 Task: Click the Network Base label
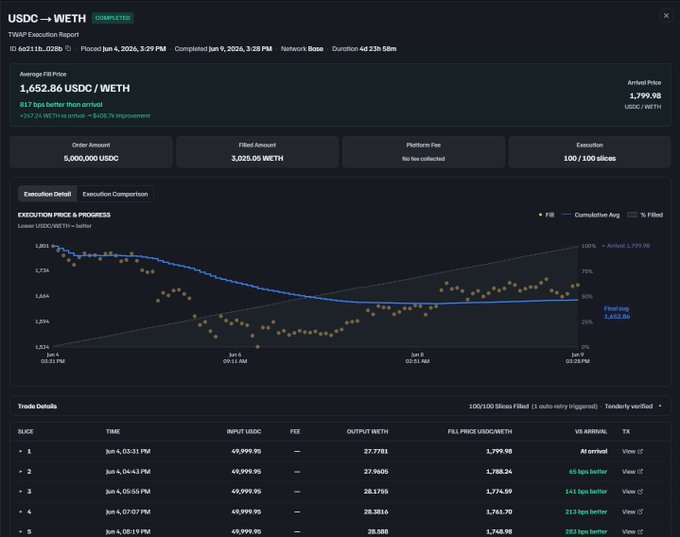point(302,49)
